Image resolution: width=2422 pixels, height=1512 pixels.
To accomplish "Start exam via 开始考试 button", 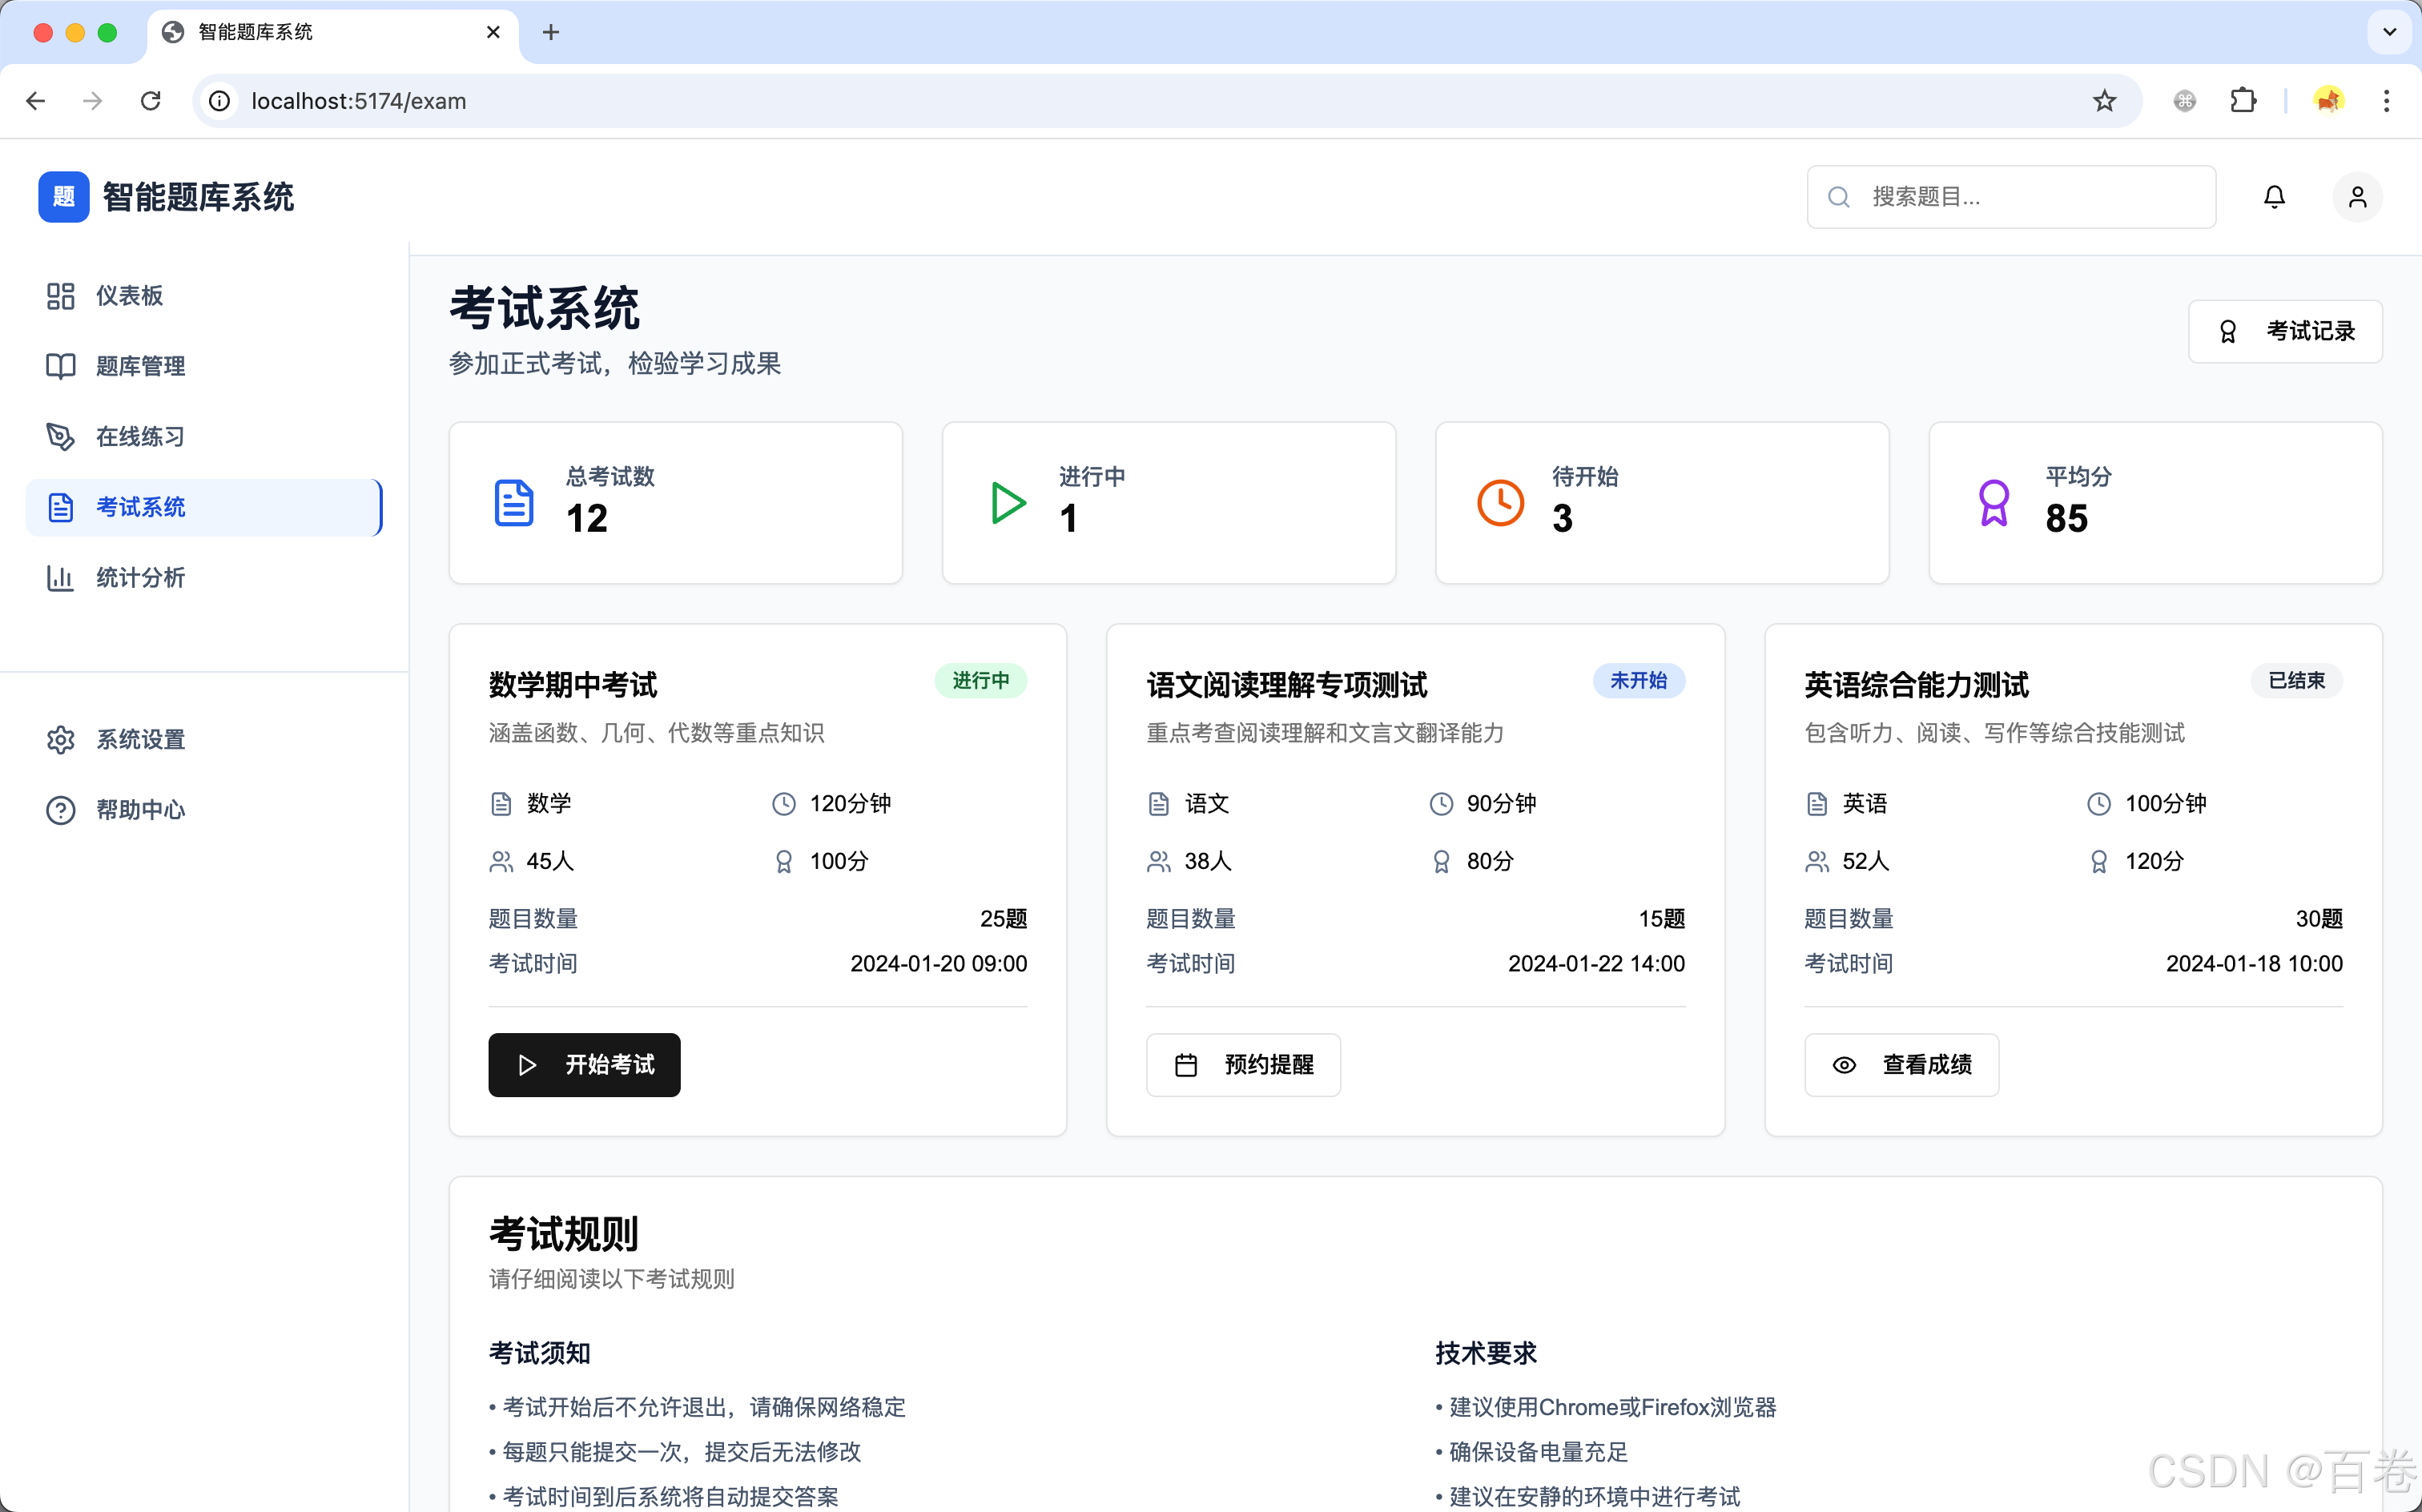I will tap(584, 1064).
